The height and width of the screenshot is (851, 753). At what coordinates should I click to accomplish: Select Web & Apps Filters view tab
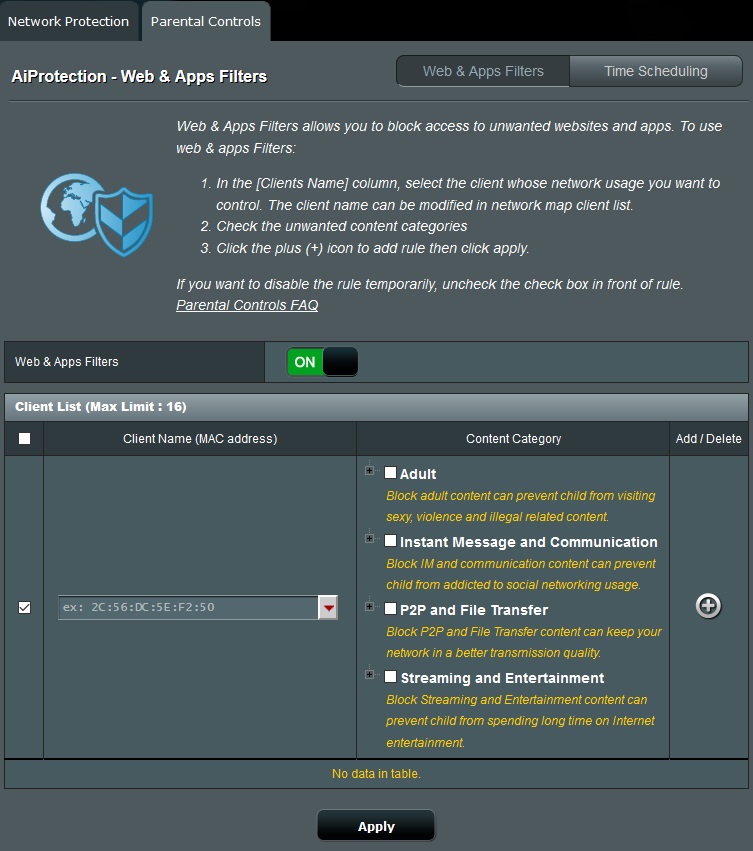483,71
